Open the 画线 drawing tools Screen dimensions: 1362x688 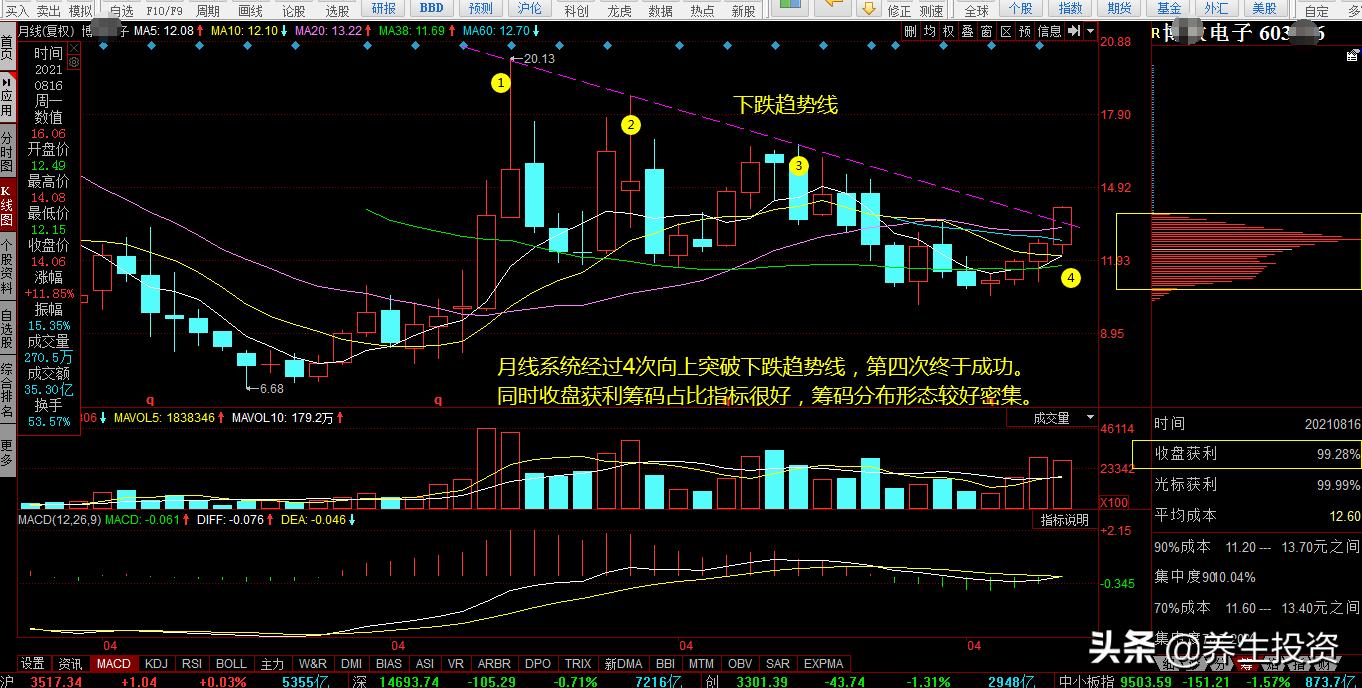click(250, 10)
